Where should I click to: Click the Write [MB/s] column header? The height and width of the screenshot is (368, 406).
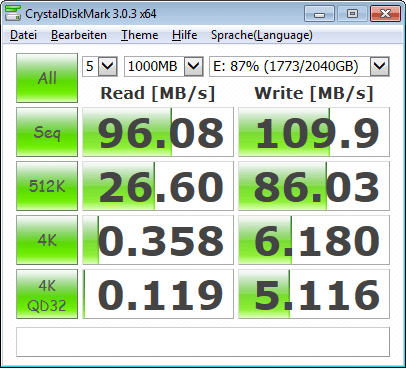[314, 93]
